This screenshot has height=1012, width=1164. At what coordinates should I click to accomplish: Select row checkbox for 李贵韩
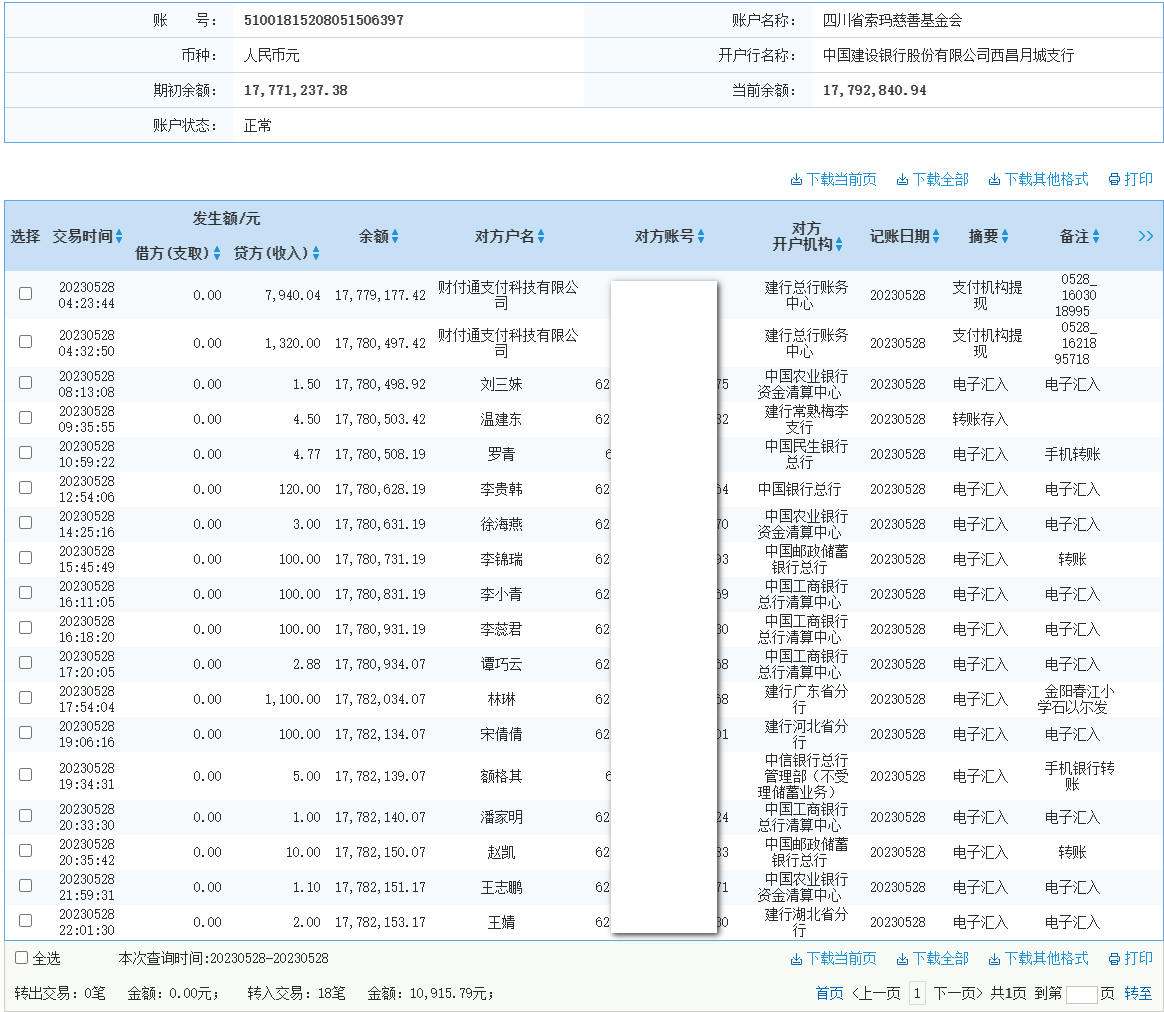pyautogui.click(x=25, y=487)
